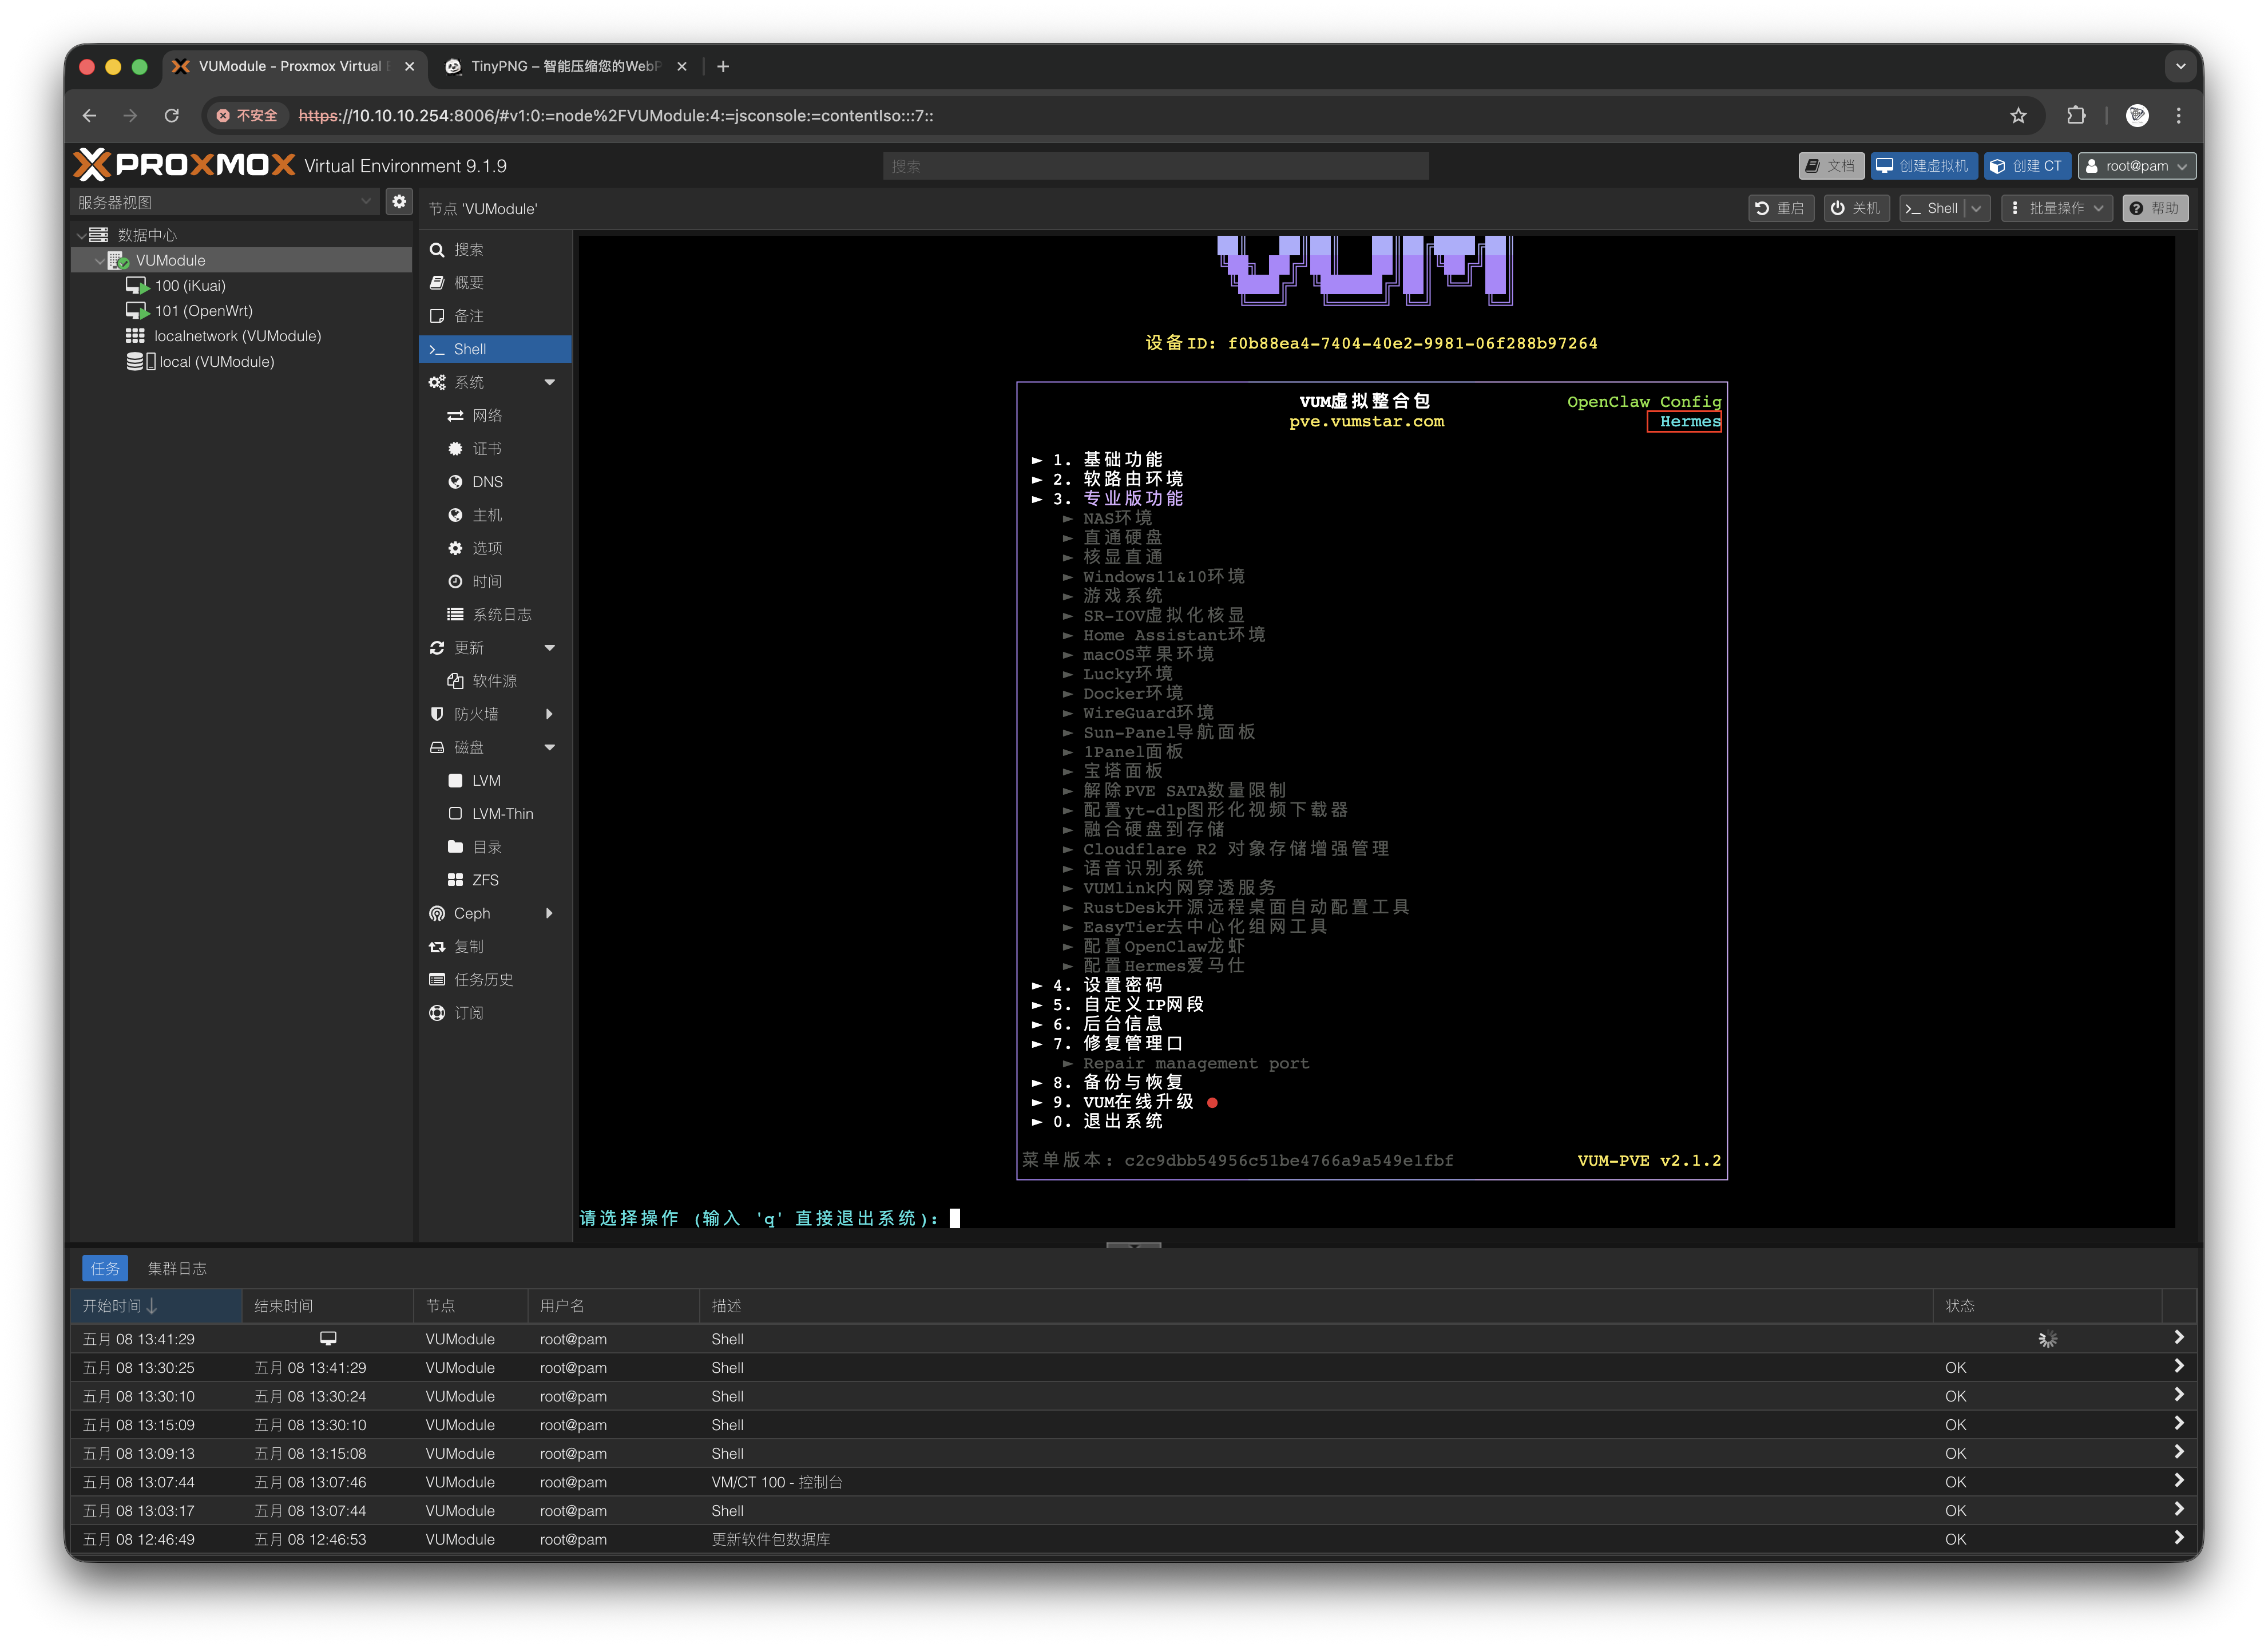2268x1647 pixels.
Task: Expand the 防火墙 section arrow
Action: tap(549, 714)
